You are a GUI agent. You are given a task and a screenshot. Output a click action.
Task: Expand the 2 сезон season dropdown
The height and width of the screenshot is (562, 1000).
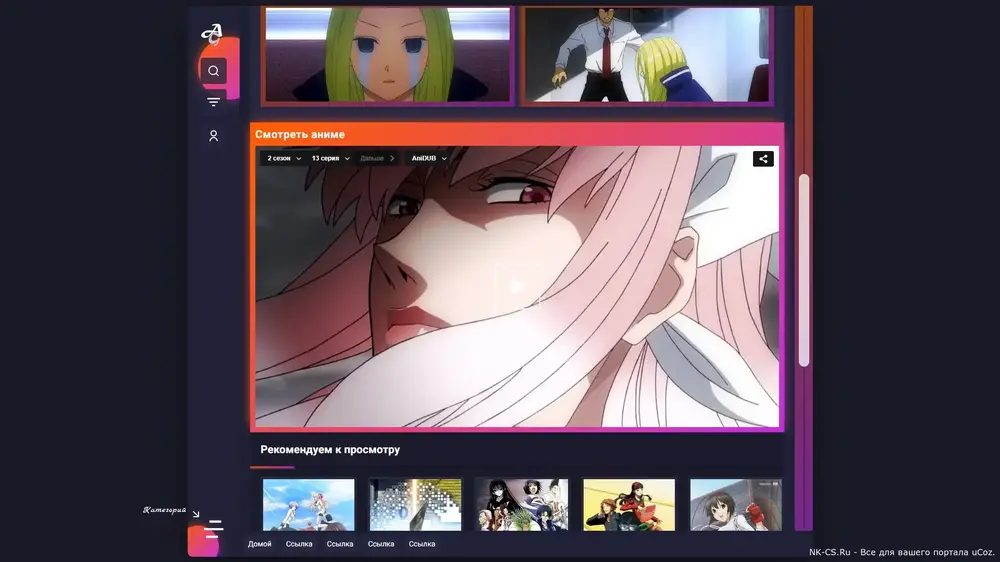tap(284, 158)
